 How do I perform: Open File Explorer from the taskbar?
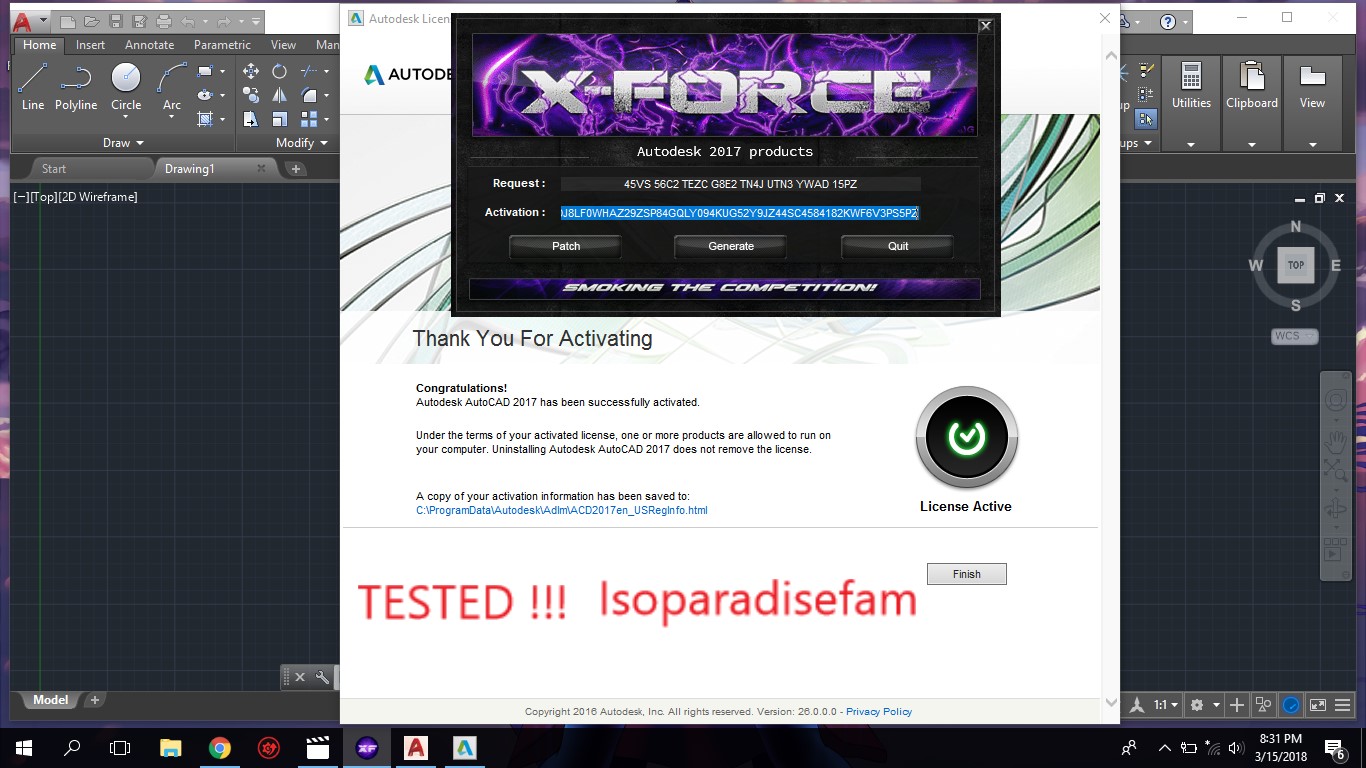[x=171, y=748]
